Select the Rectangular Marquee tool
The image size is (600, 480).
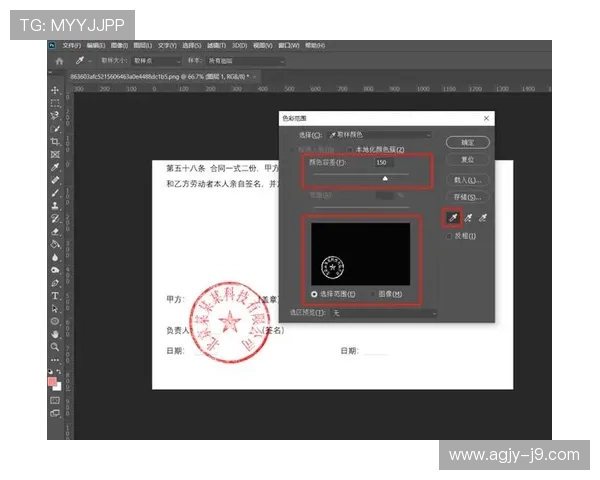[55, 103]
